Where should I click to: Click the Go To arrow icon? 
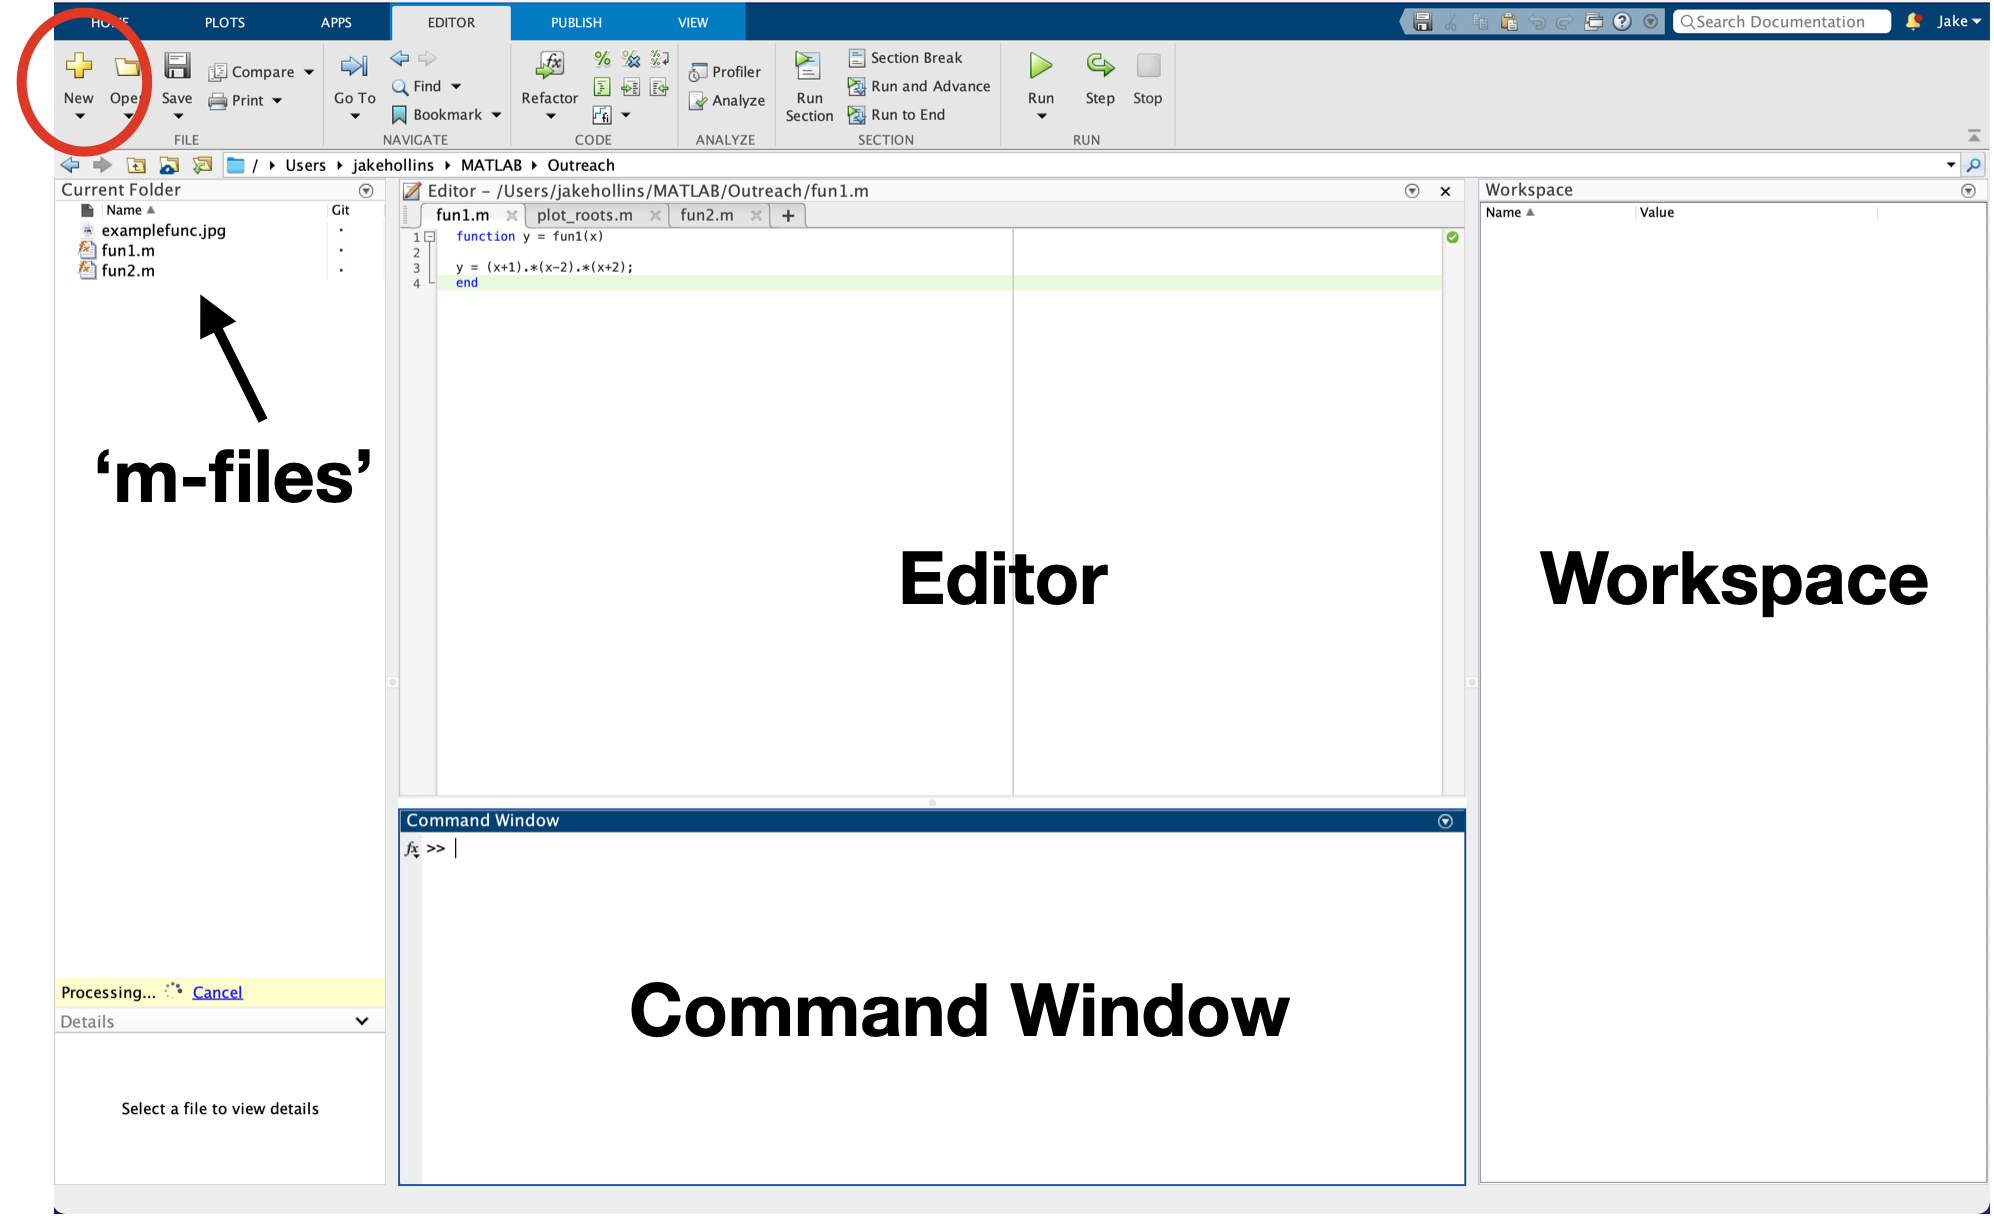[354, 67]
